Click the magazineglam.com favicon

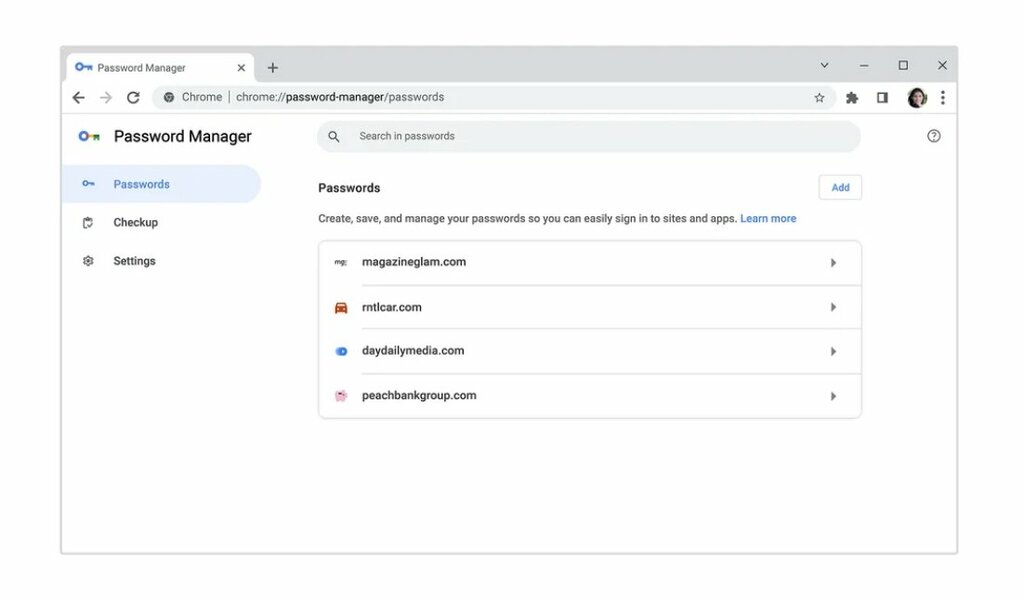341,262
